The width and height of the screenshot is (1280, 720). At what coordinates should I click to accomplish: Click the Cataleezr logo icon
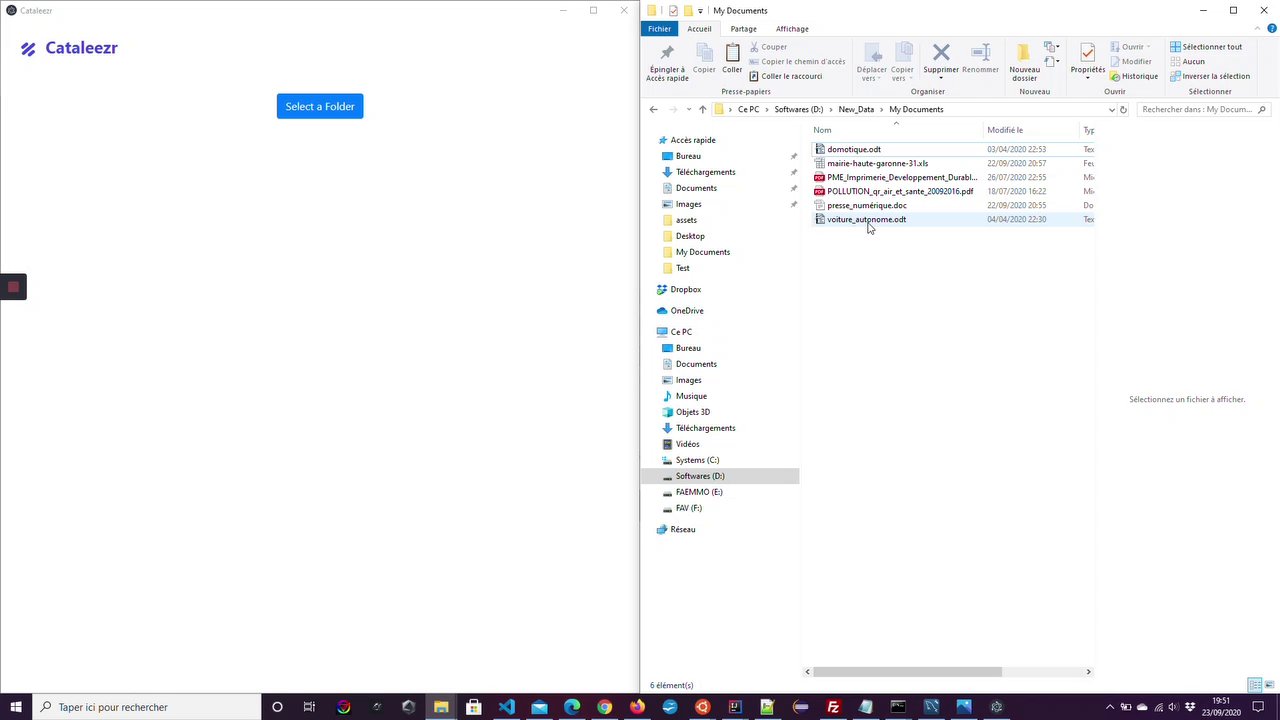tap(28, 49)
